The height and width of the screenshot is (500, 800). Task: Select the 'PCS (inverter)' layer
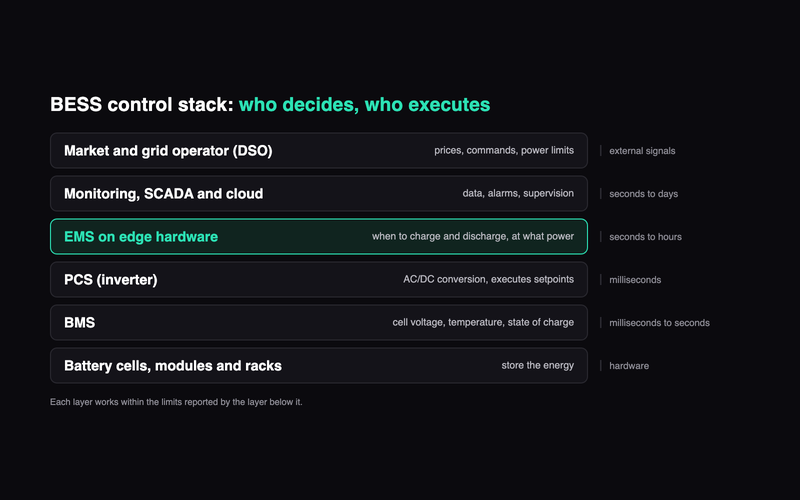click(319, 280)
